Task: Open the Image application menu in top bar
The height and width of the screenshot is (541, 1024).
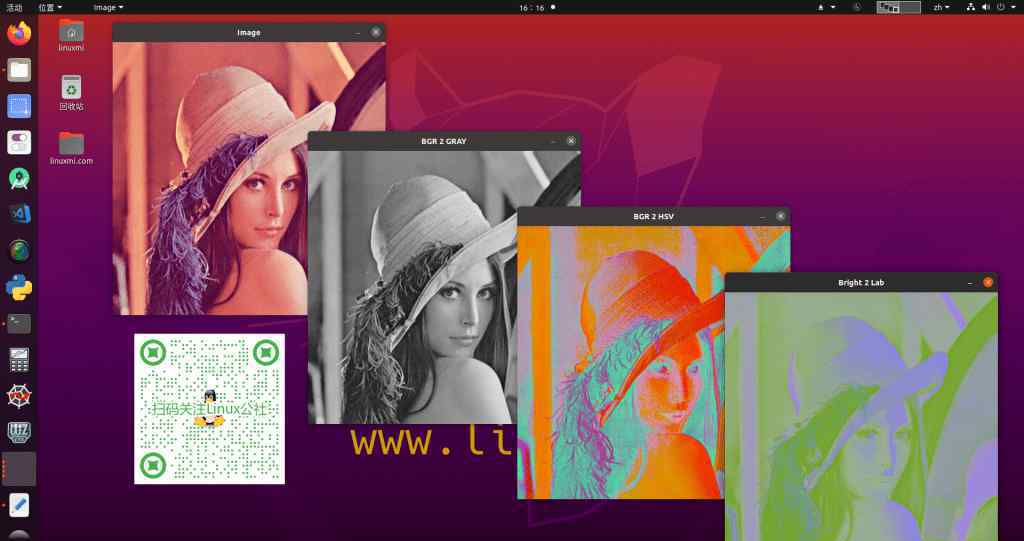Action: 108,8
